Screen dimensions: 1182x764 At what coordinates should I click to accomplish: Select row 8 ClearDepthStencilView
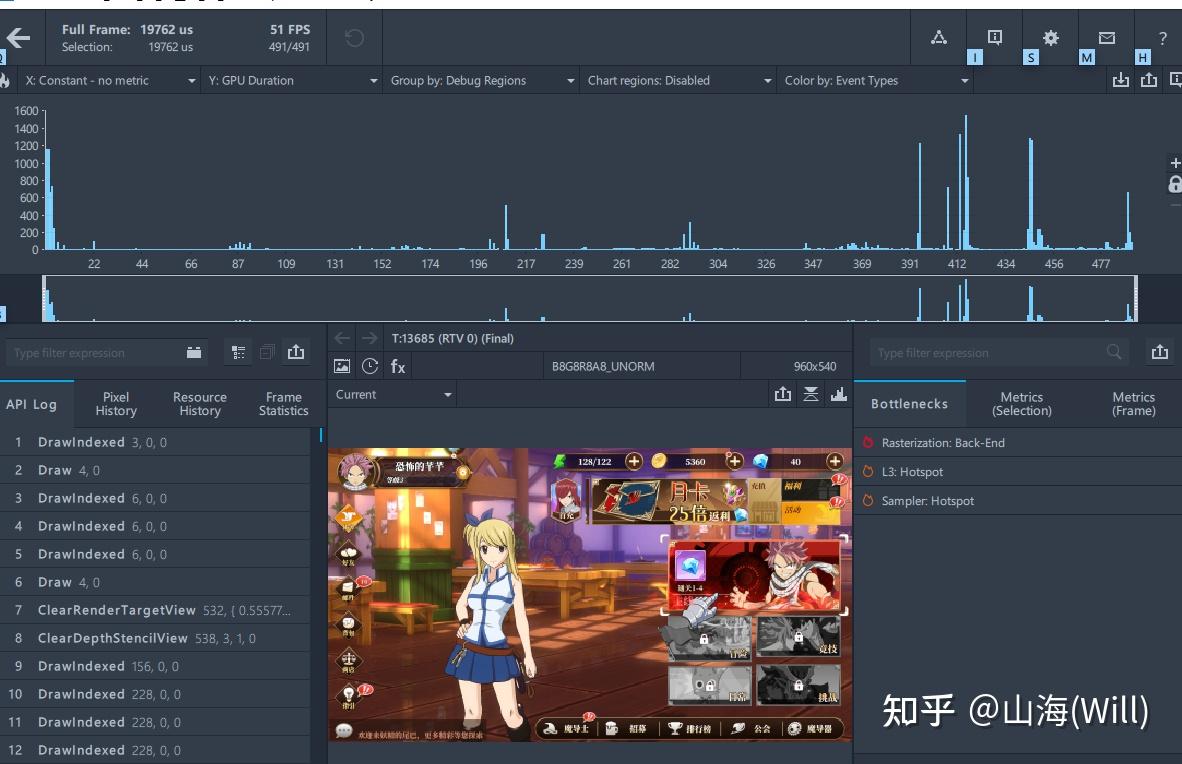click(x=155, y=638)
